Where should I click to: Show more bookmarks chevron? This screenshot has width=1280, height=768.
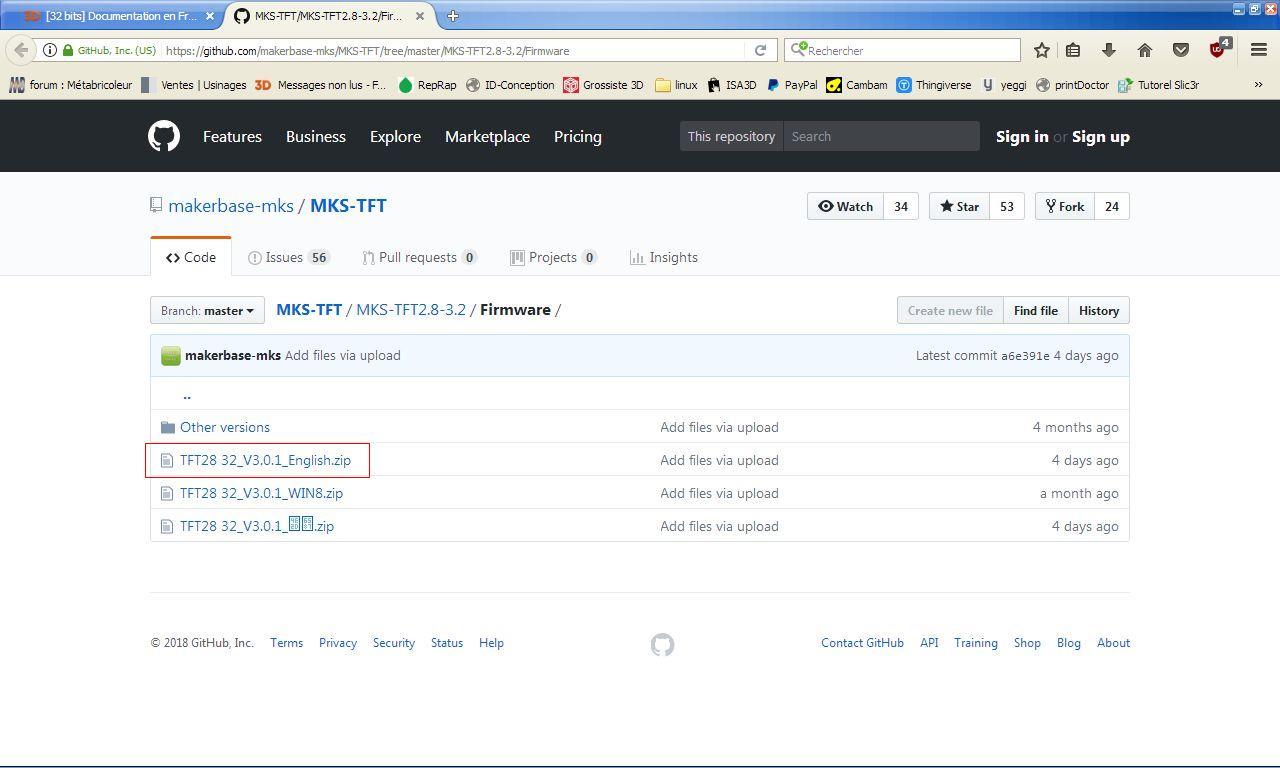1258,85
